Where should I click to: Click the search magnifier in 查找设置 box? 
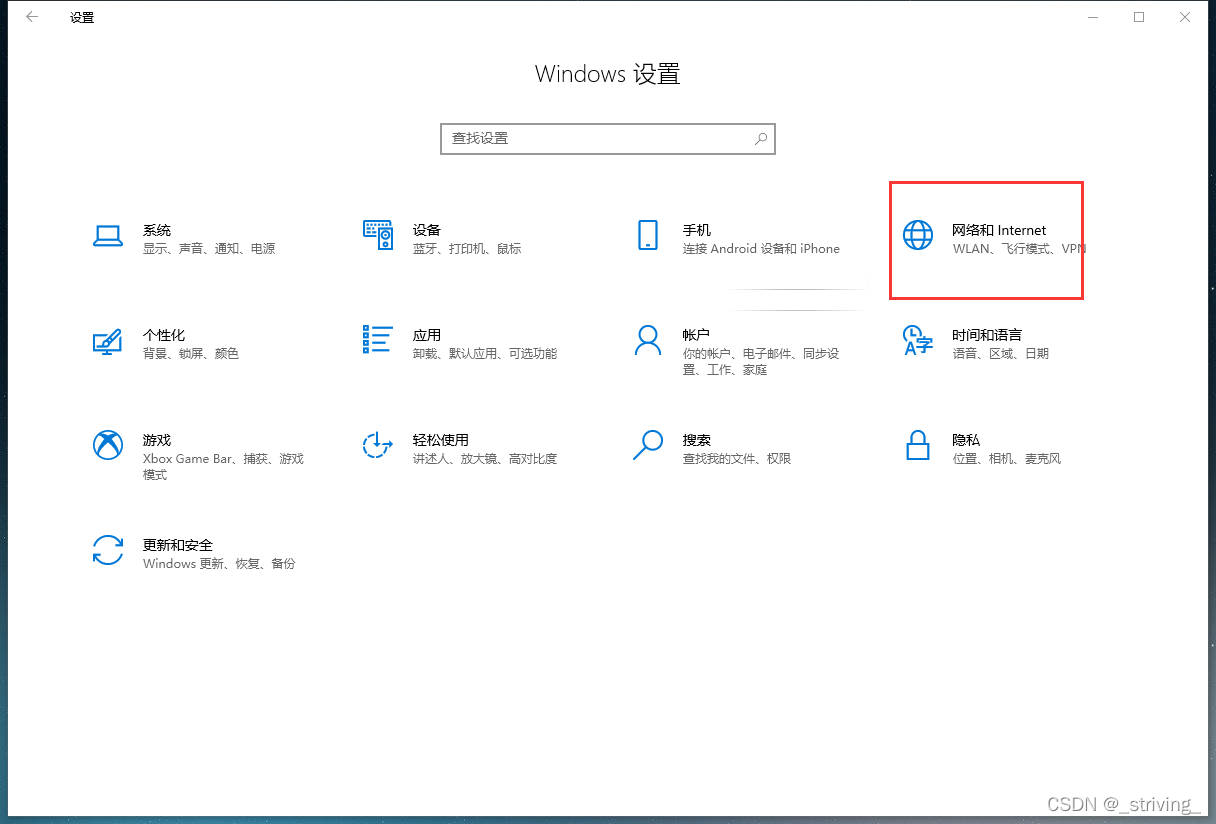click(x=761, y=139)
